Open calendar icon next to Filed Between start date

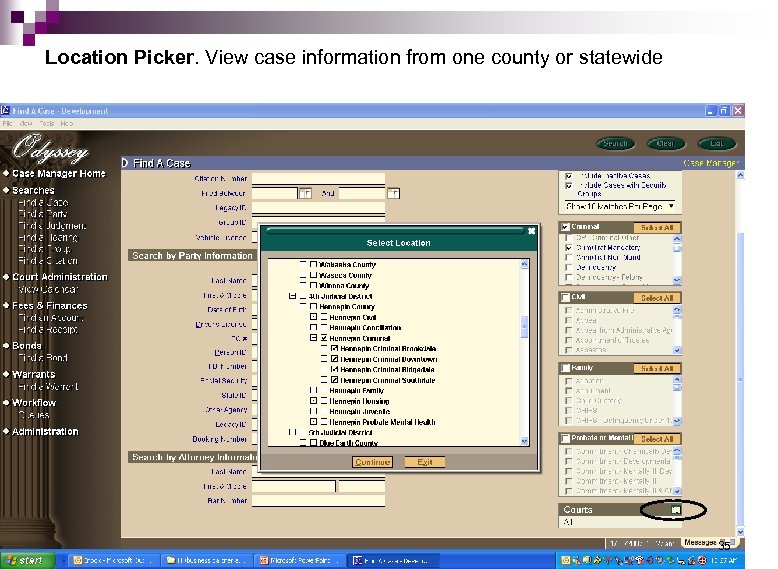click(305, 193)
